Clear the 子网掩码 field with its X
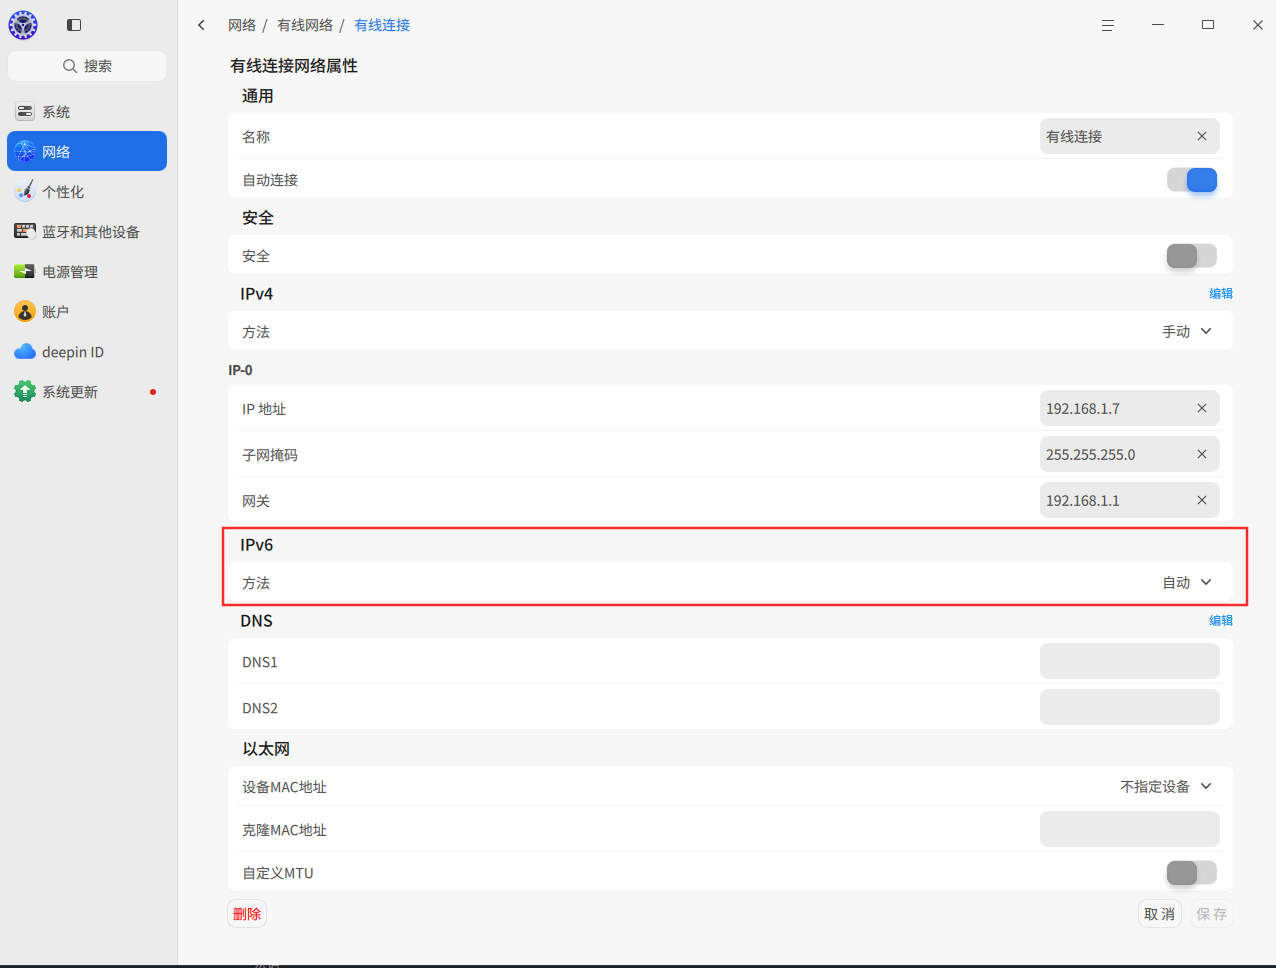Image resolution: width=1276 pixels, height=968 pixels. pyautogui.click(x=1202, y=454)
